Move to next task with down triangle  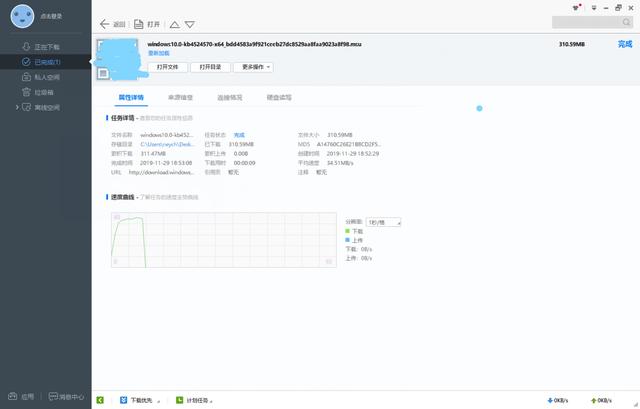coord(190,24)
